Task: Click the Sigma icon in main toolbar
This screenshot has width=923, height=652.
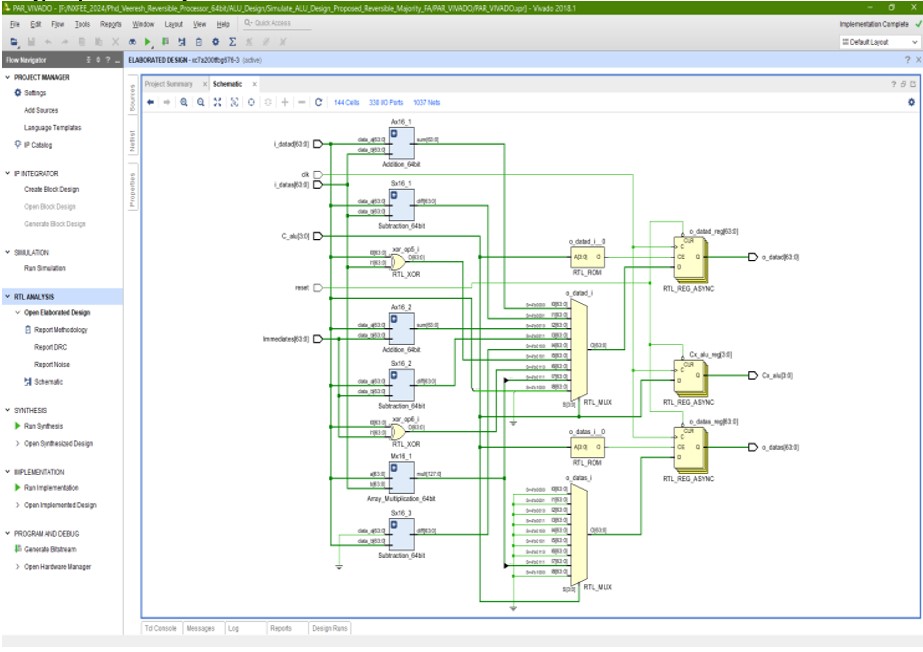Action: click(232, 42)
